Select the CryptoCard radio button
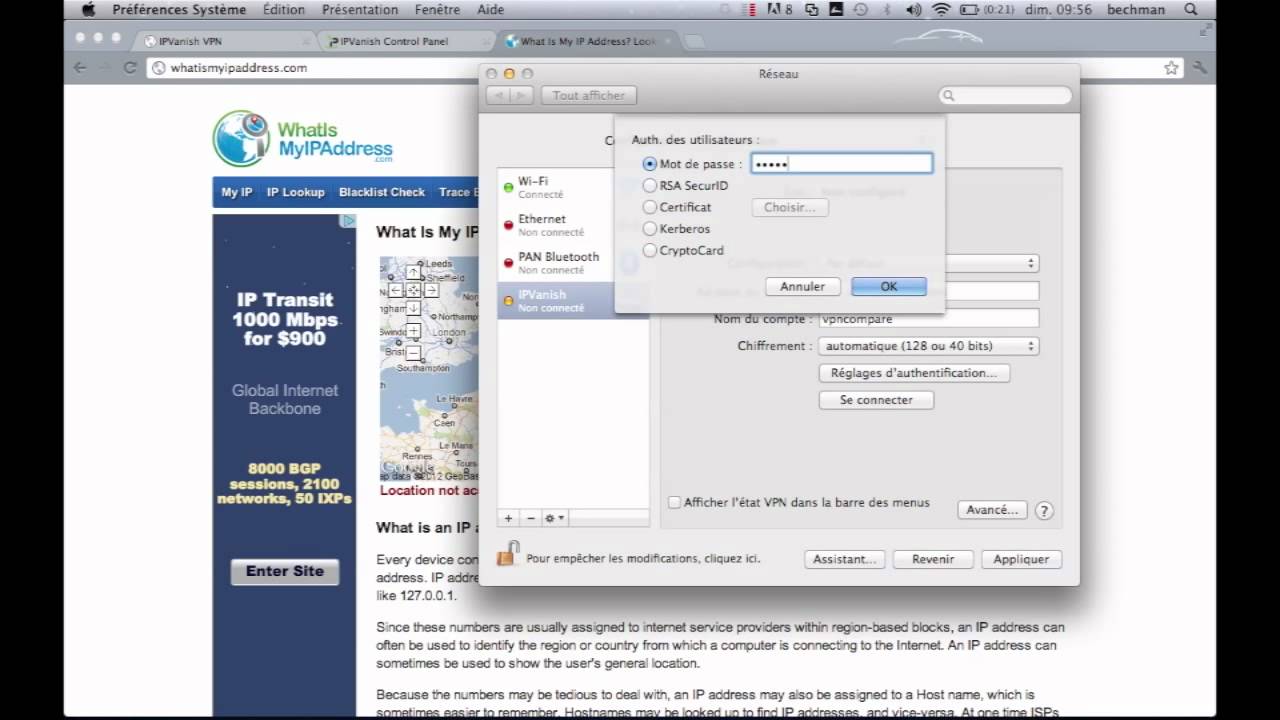The height and width of the screenshot is (720, 1280). (x=650, y=251)
